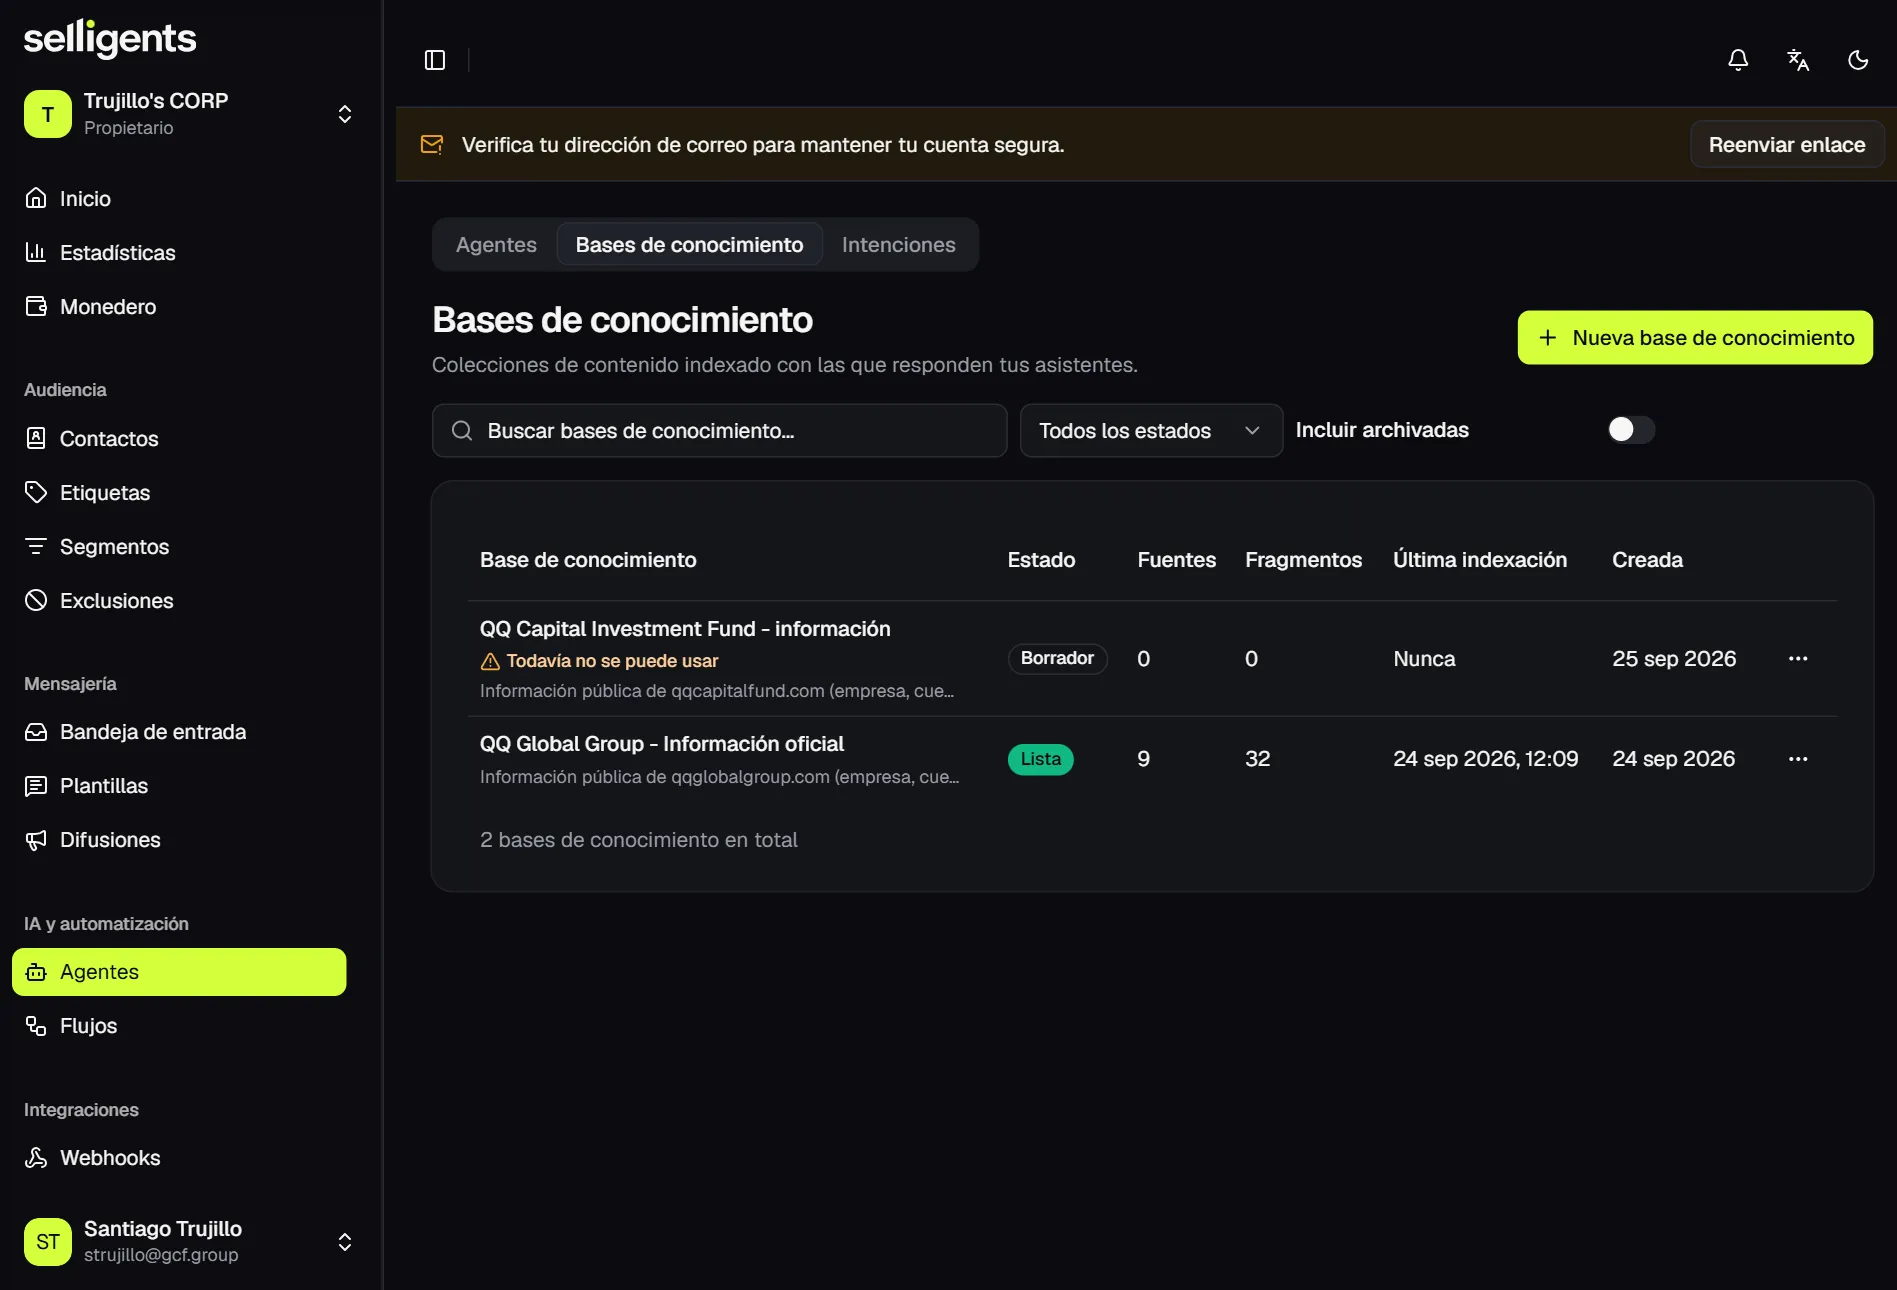
Task: Click the Etiquetas tag icon
Action: pos(36,492)
